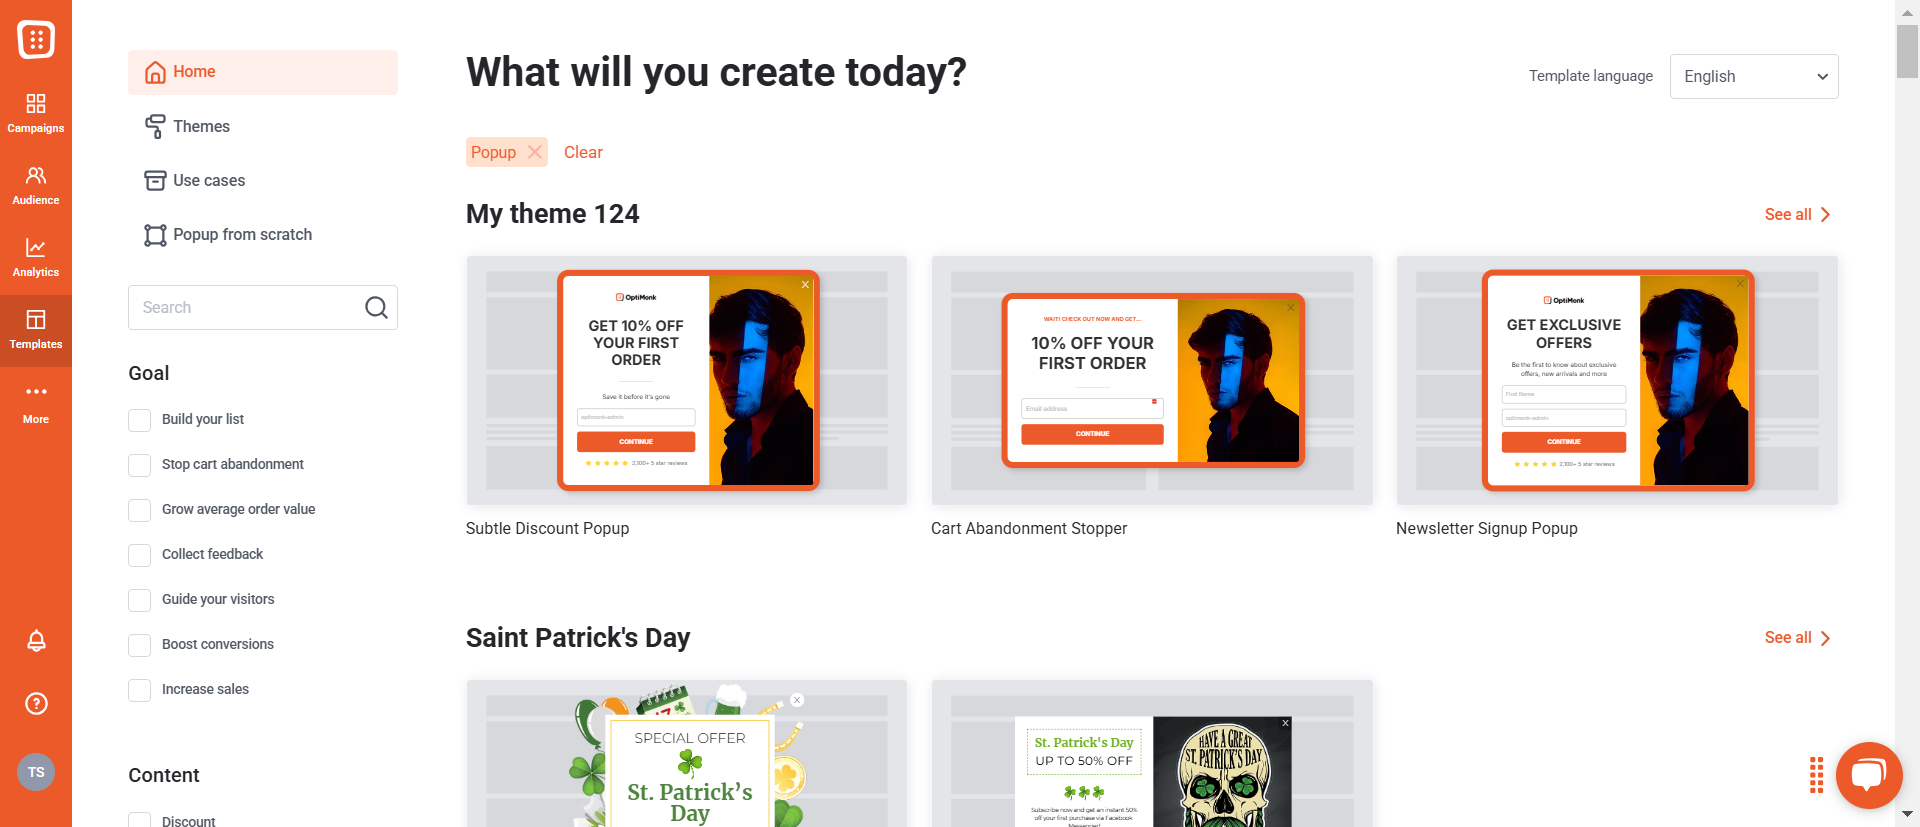Open the live chat bubble
The height and width of the screenshot is (827, 1920).
click(x=1868, y=775)
